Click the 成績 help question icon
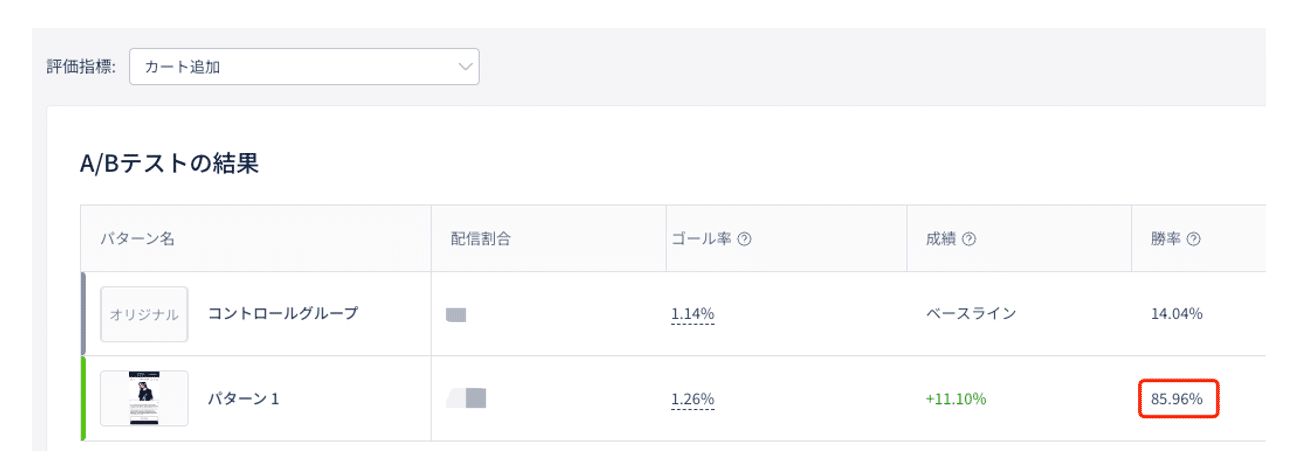 pyautogui.click(x=969, y=239)
